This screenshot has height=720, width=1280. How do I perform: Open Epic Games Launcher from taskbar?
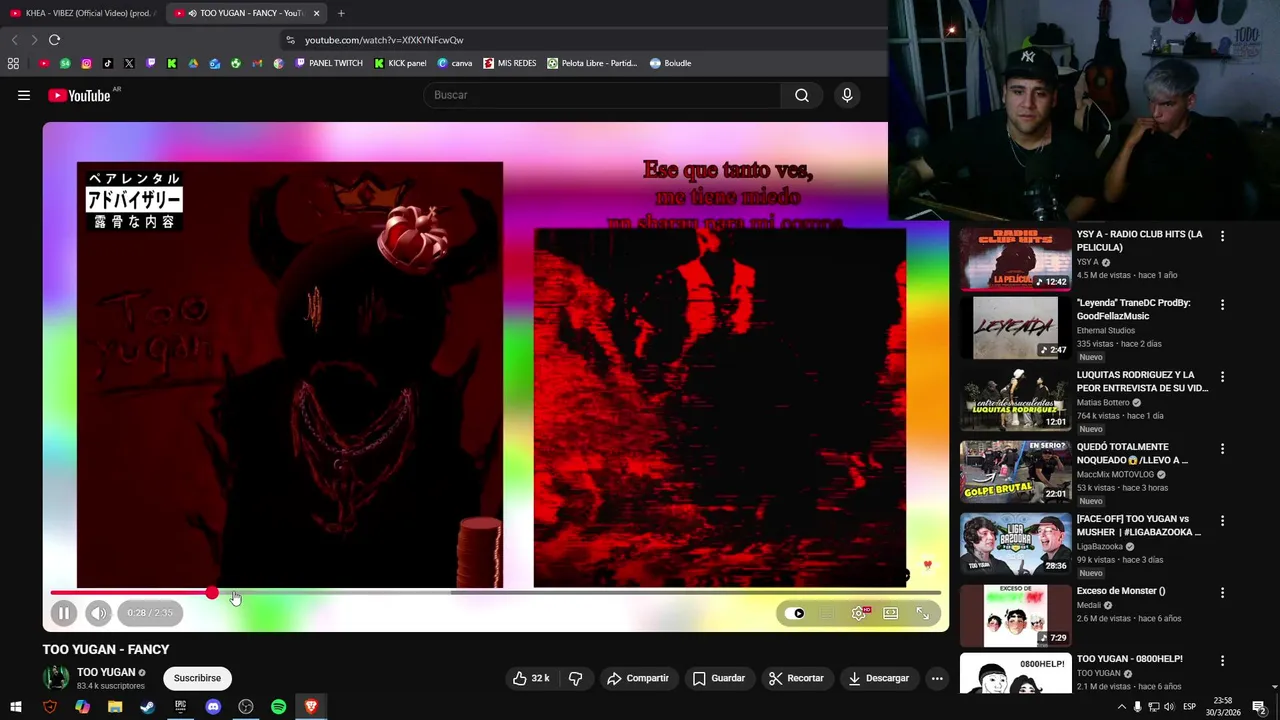tap(180, 707)
